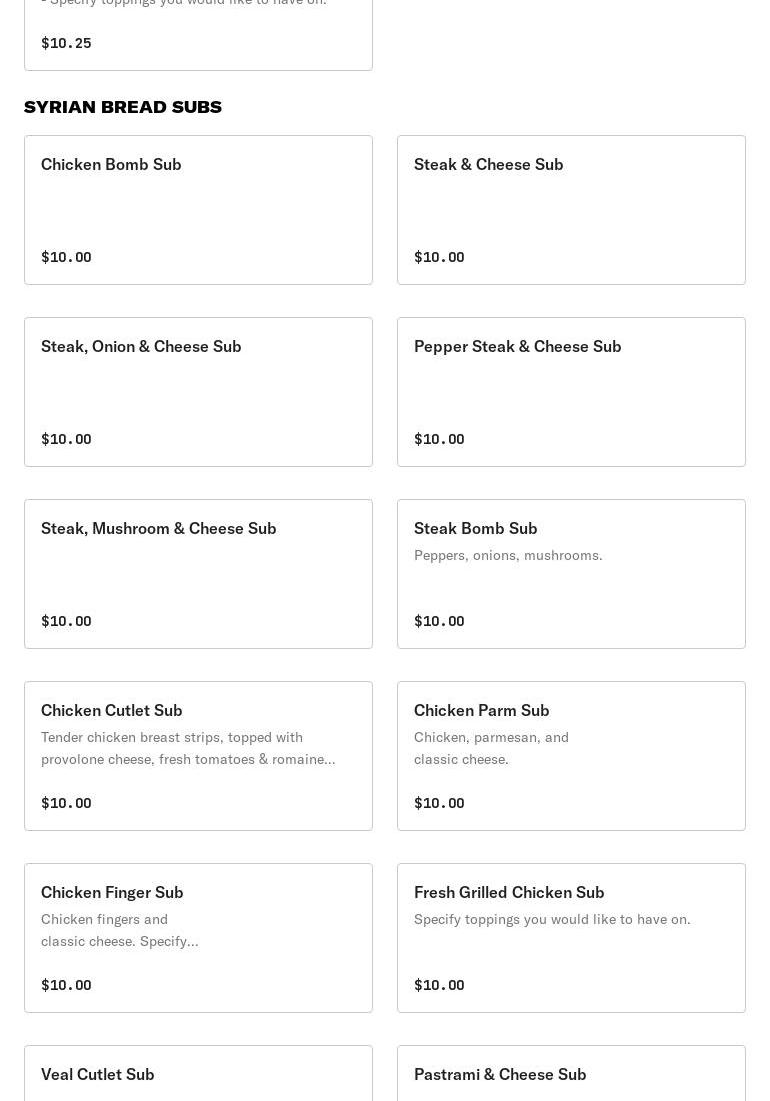Select Steak, Mushroom & Cheese Sub
The image size is (770, 1101).
click(198, 574)
